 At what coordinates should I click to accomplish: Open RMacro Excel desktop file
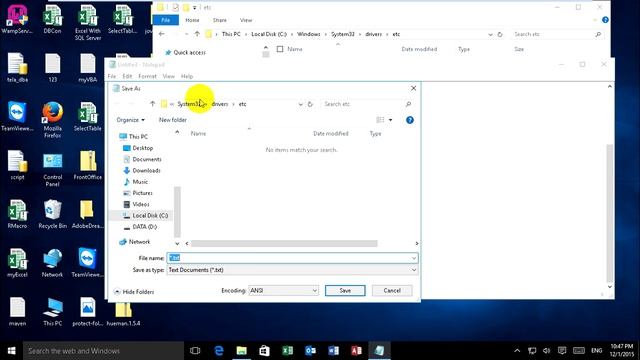coord(17,213)
